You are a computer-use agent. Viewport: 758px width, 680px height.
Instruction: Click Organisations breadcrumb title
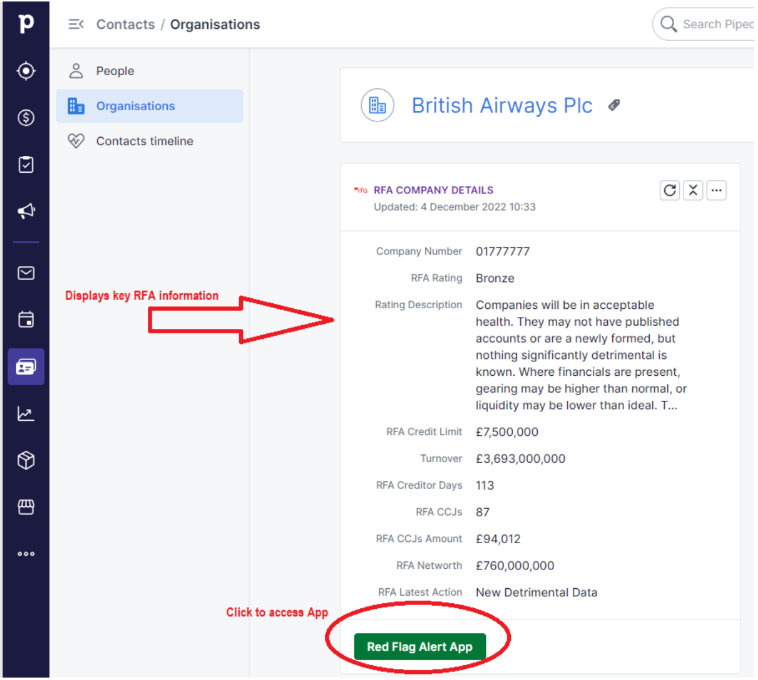point(215,24)
